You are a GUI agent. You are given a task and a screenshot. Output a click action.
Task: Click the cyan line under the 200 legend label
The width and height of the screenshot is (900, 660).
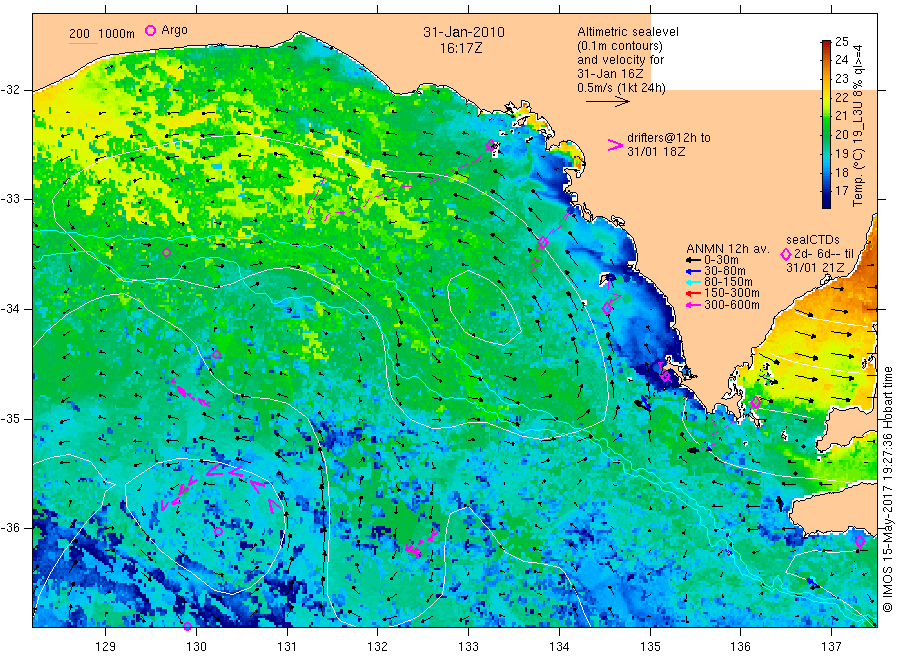[83, 44]
